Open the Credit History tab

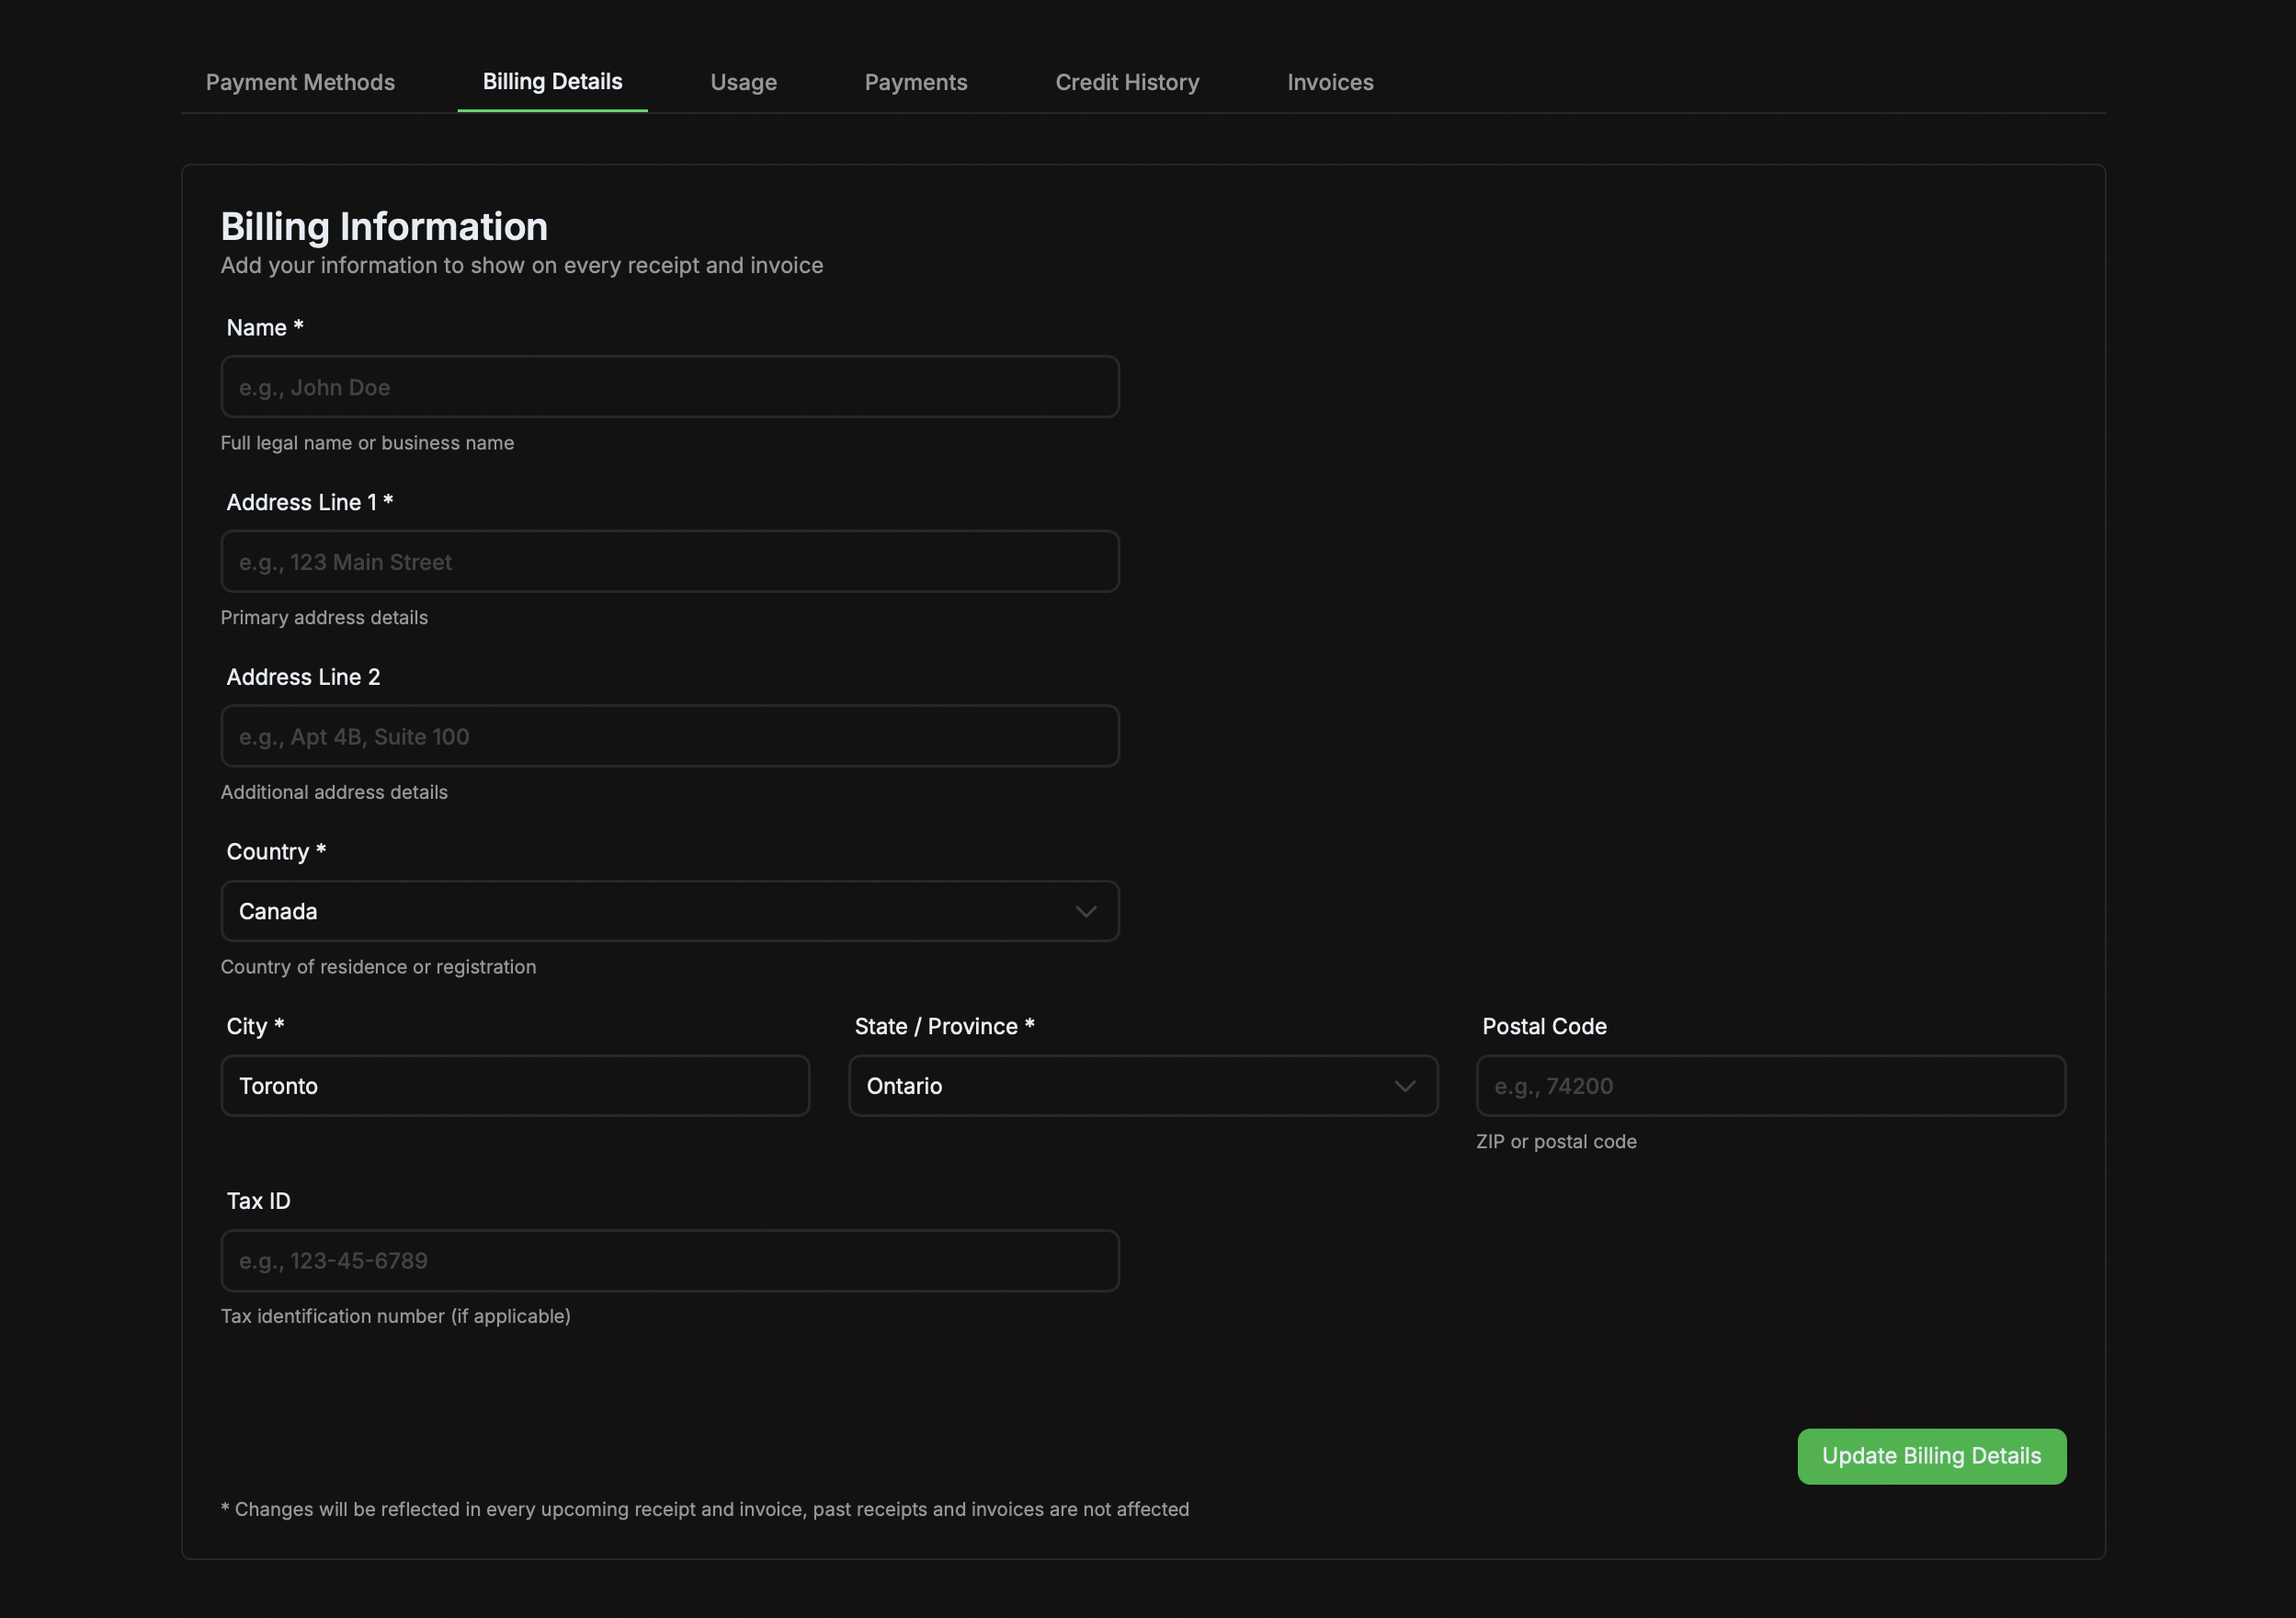1127,82
